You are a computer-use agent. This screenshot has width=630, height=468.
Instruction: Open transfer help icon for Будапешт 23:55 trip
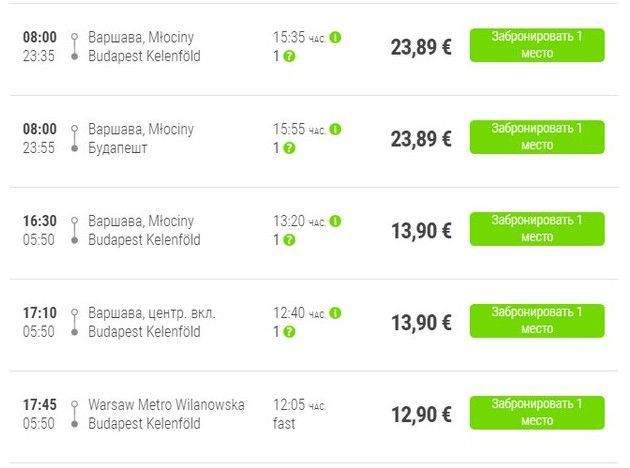pyautogui.click(x=289, y=148)
